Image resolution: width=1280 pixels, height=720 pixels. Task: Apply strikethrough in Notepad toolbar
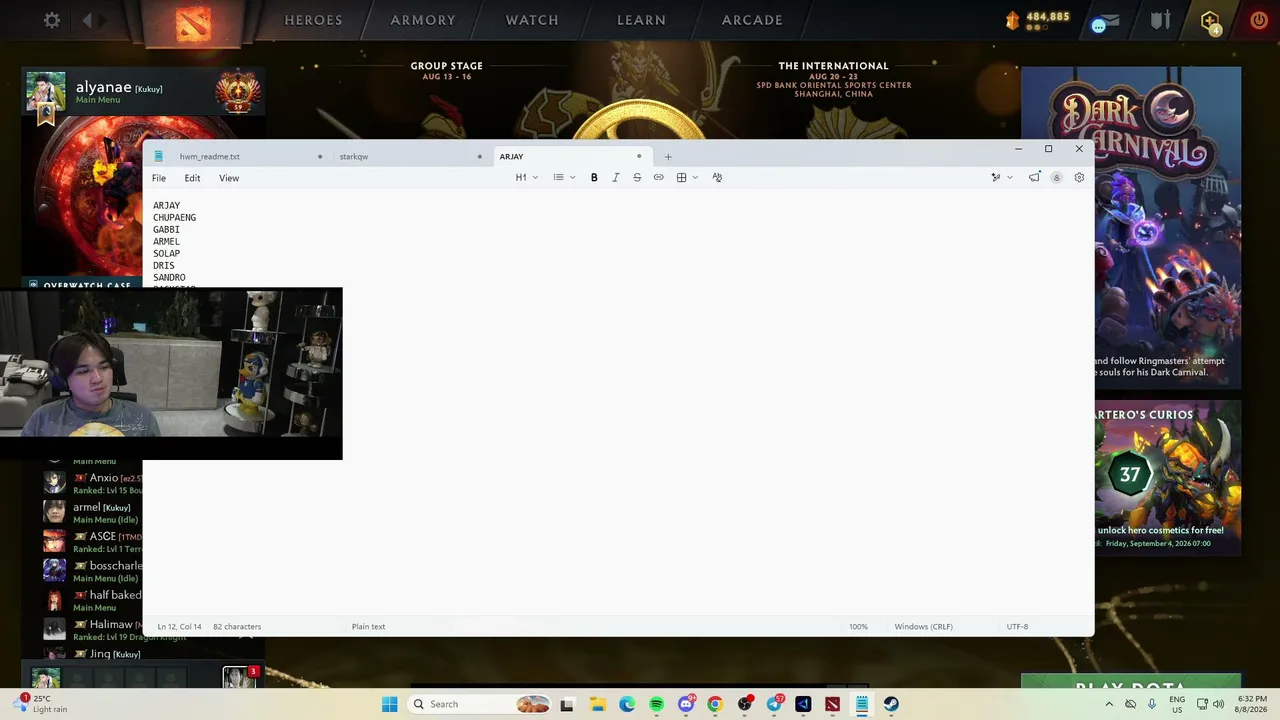[x=637, y=178]
